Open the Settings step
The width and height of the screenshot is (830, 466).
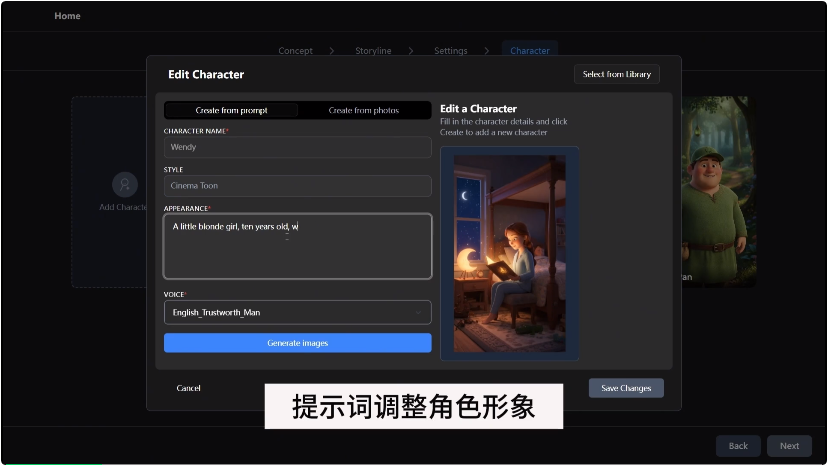click(450, 51)
